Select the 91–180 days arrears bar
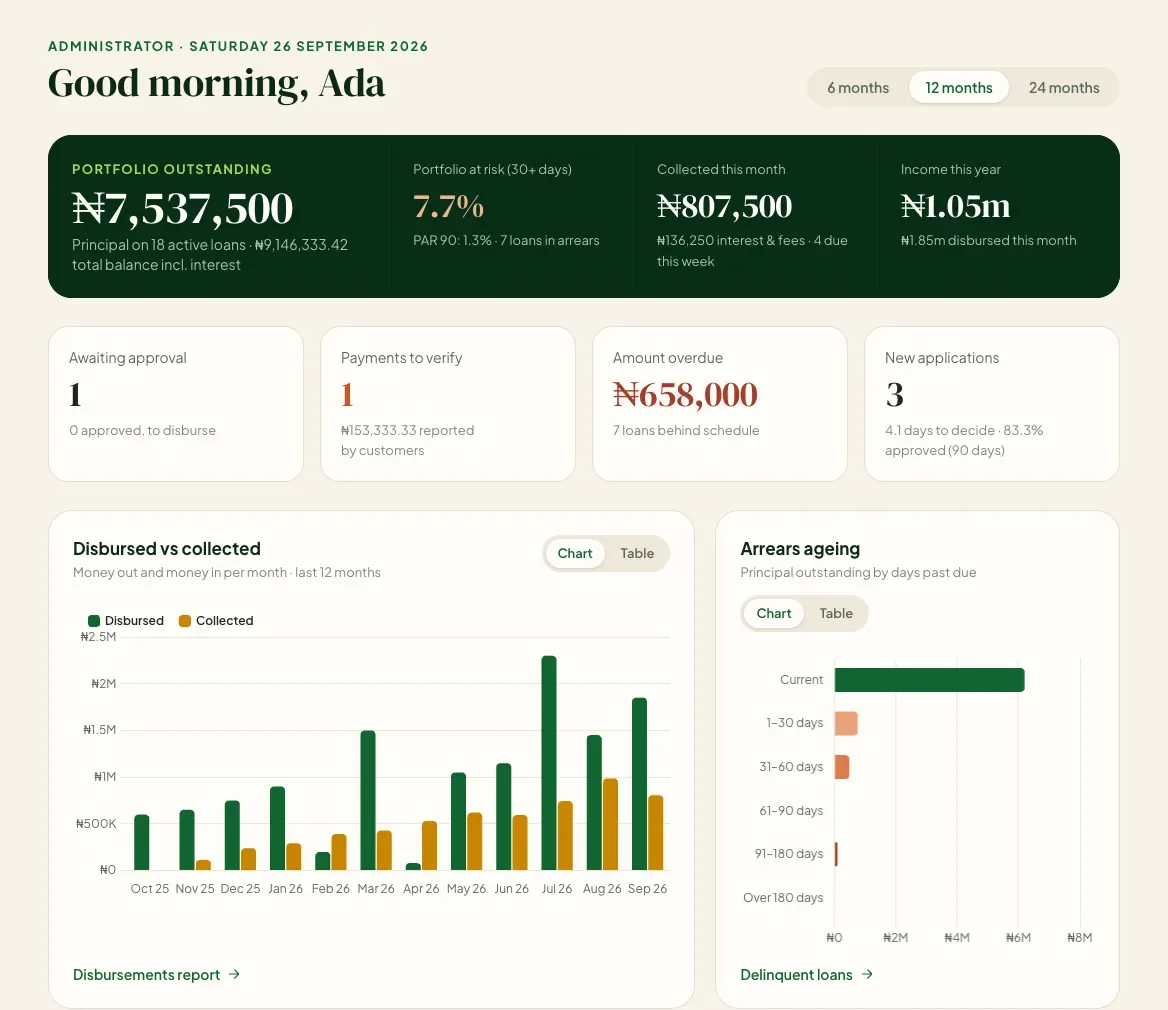Viewport: 1168px width, 1010px height. tap(837, 854)
